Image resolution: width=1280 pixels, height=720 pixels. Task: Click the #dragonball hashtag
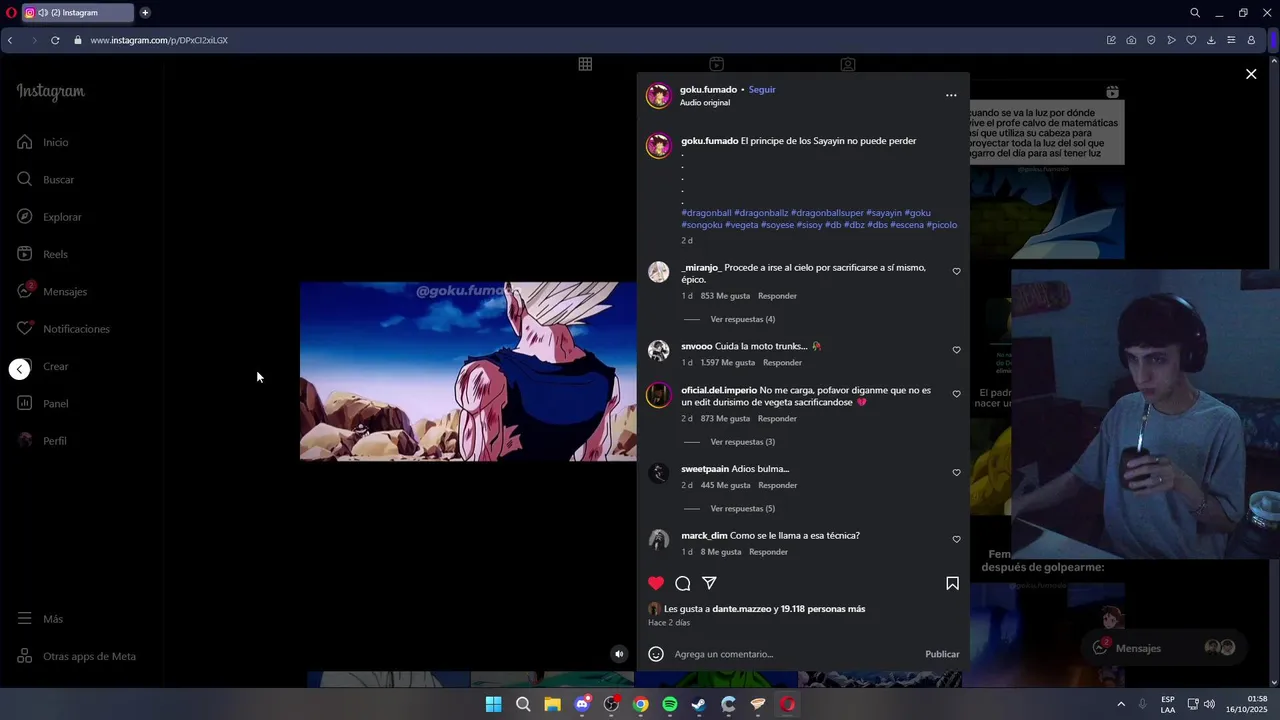(x=706, y=213)
